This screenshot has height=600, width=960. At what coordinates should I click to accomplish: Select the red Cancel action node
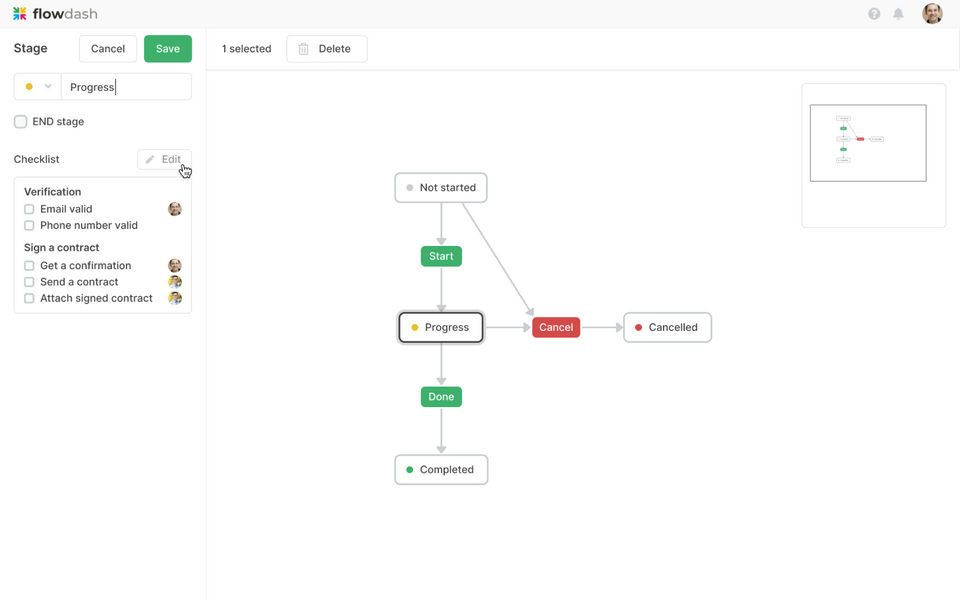[x=556, y=327]
